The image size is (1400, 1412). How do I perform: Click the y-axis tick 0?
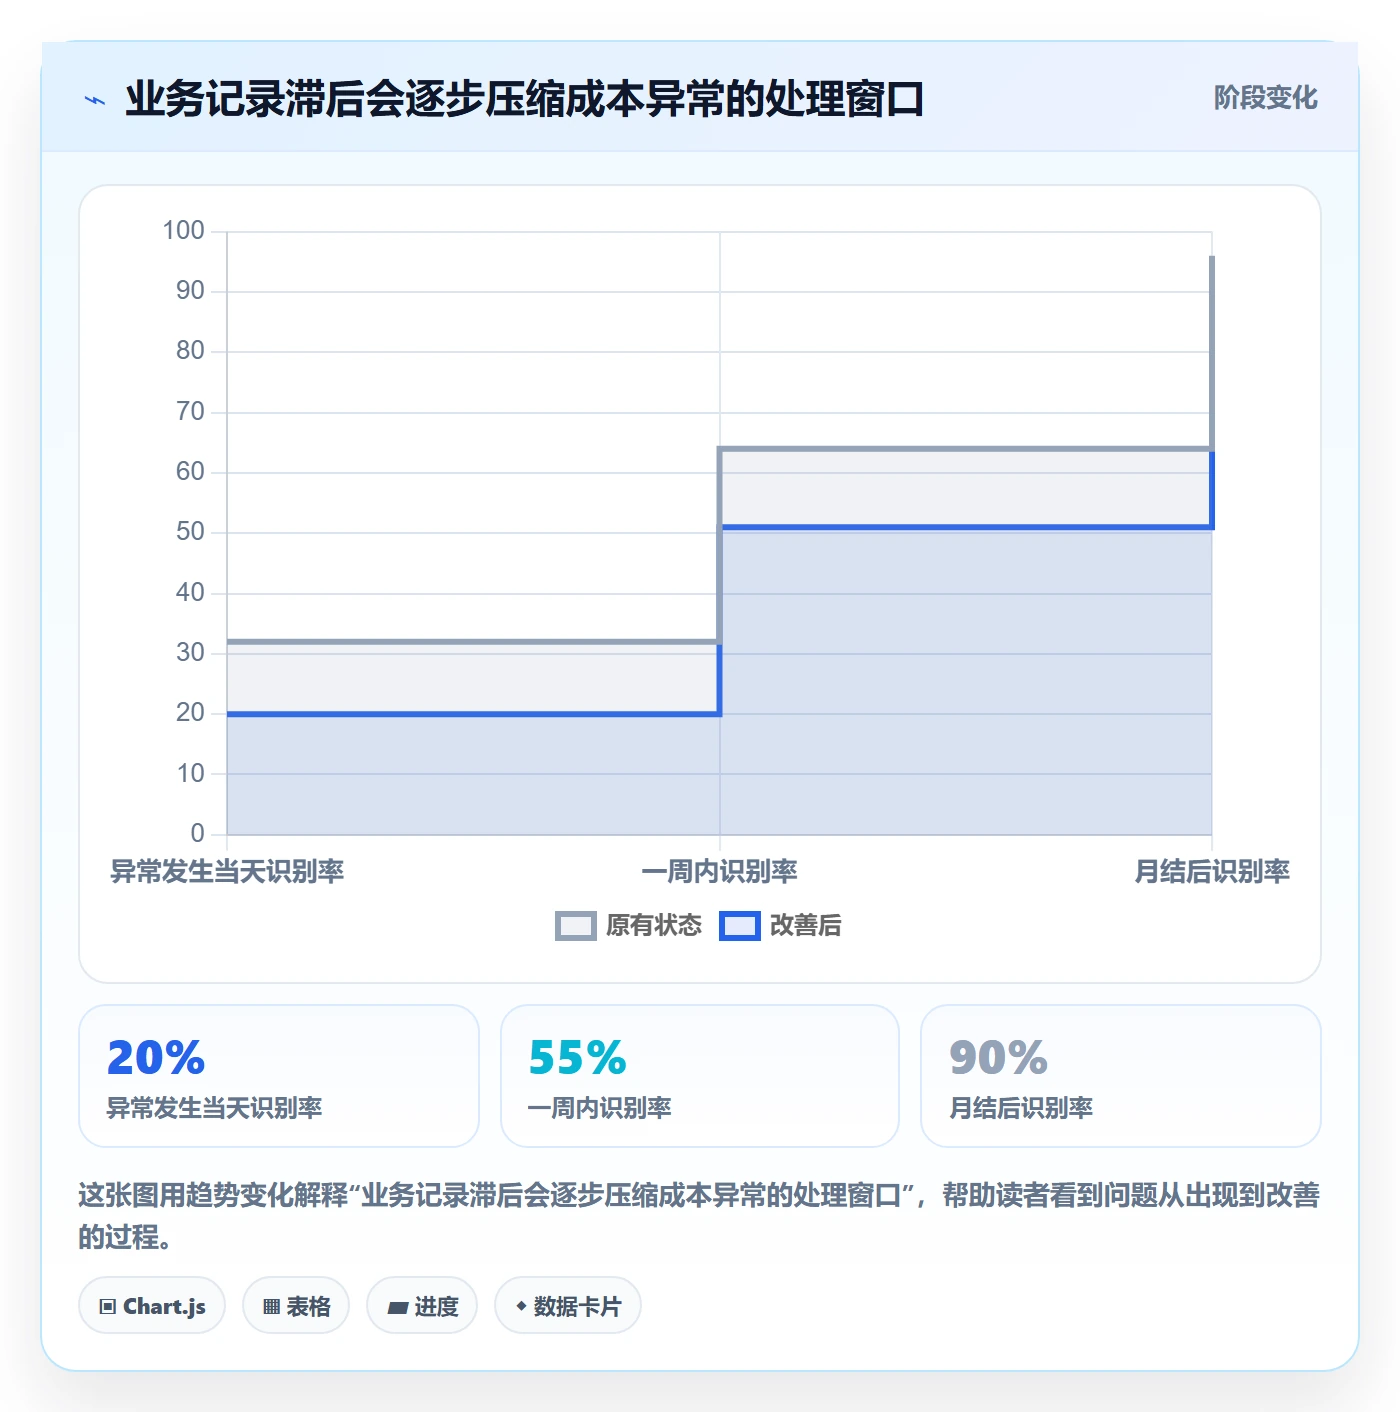click(198, 833)
